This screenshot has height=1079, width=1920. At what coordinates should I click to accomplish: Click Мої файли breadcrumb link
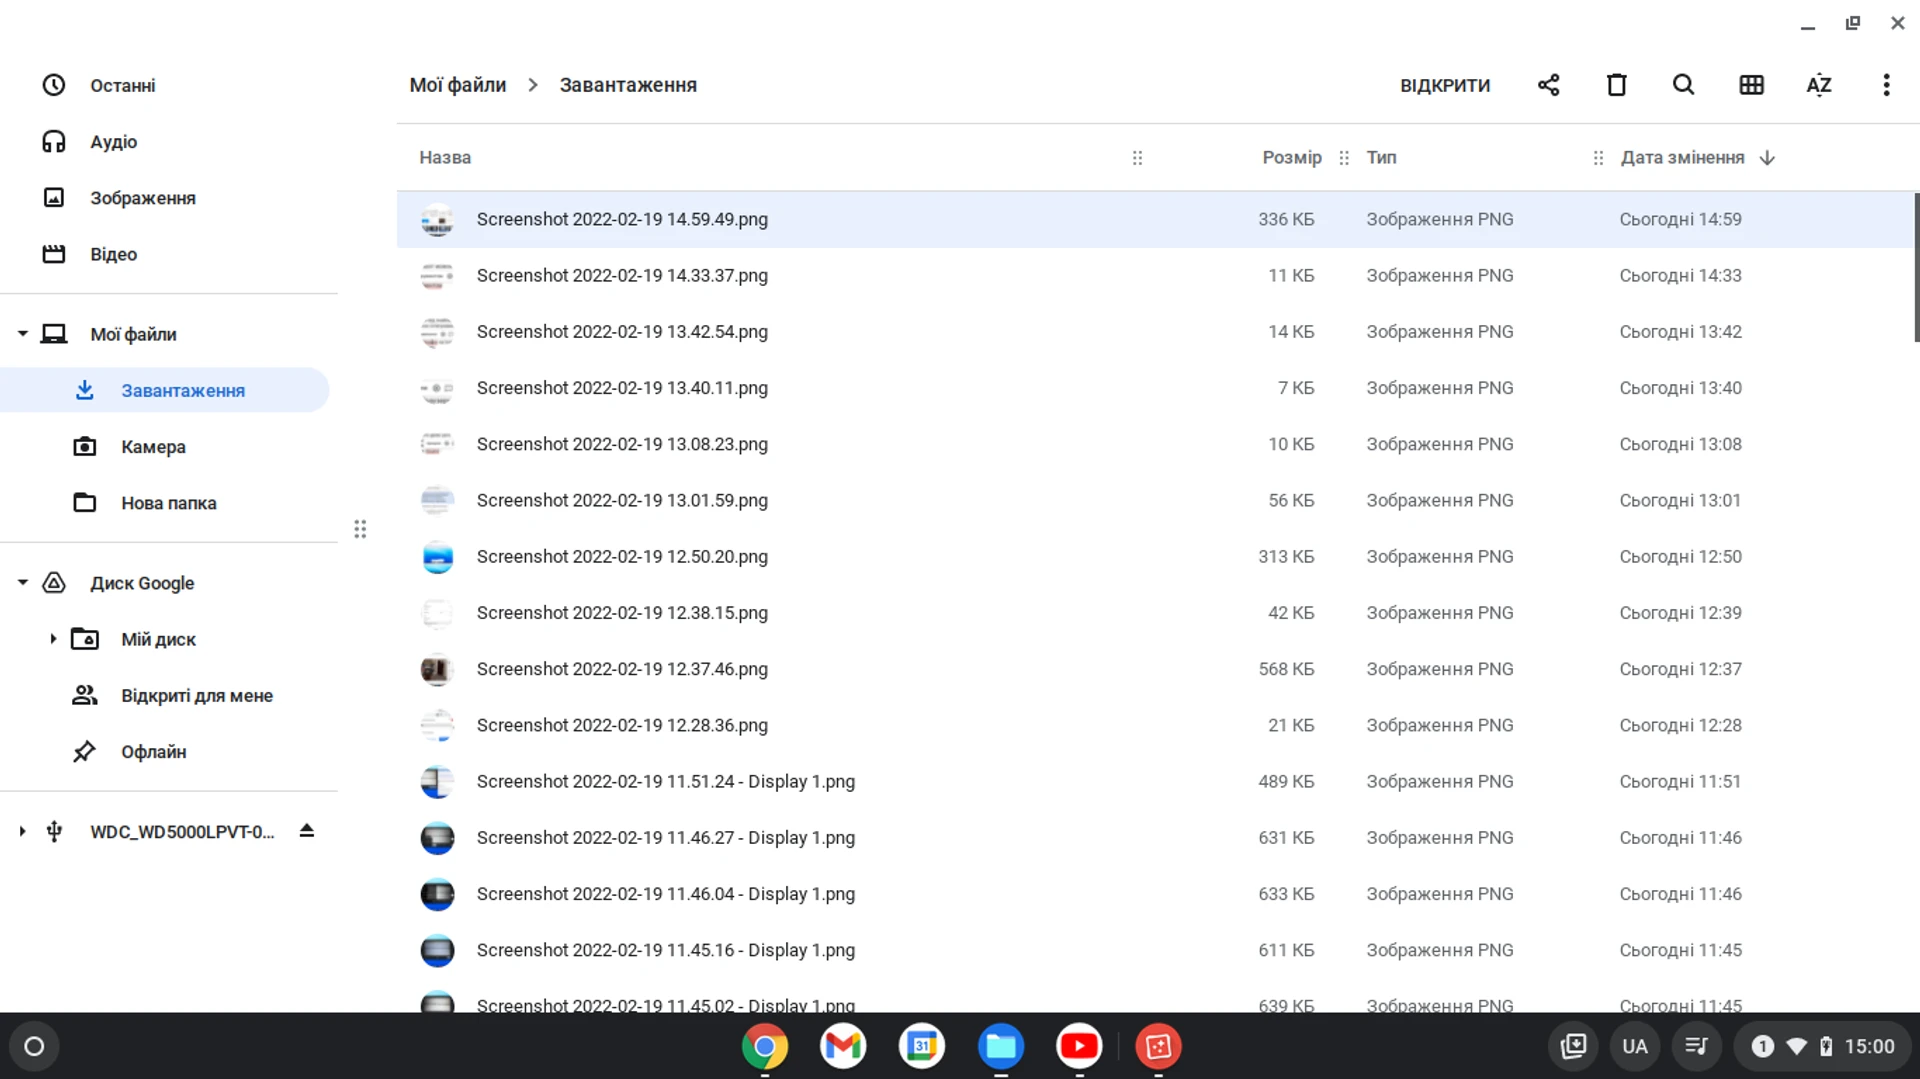pos(457,85)
